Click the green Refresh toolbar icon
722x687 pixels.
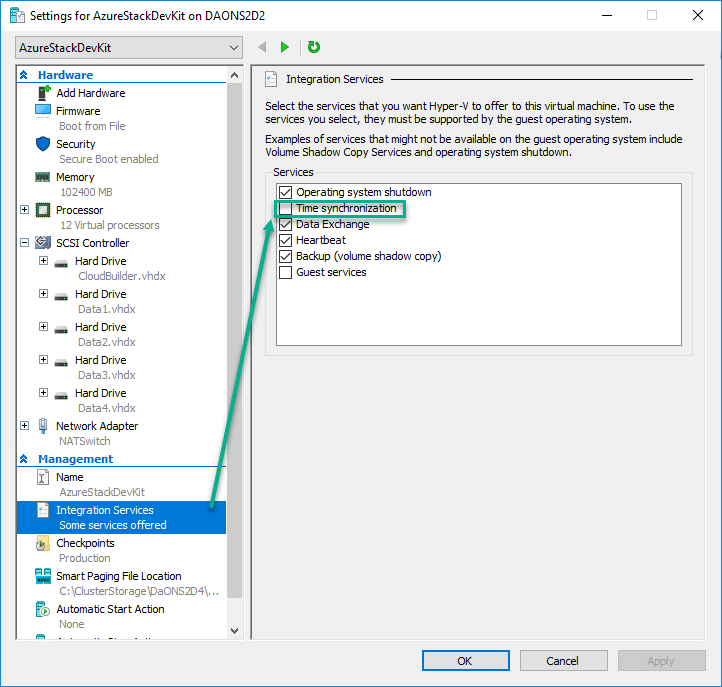pyautogui.click(x=314, y=47)
